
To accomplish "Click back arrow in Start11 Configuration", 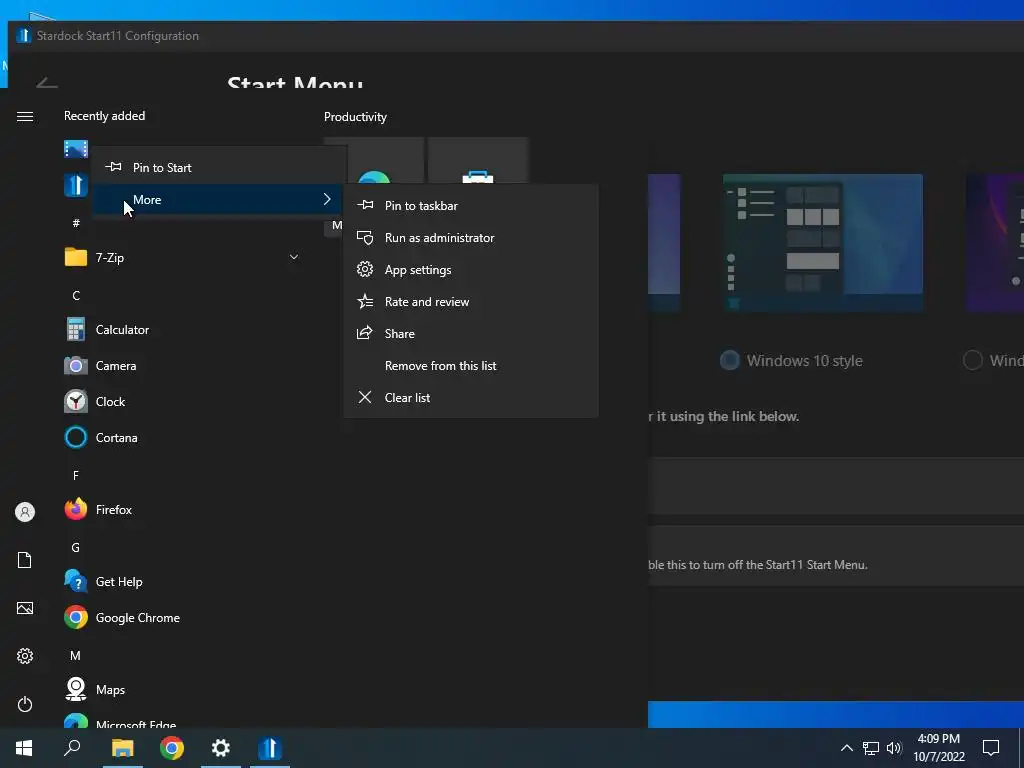I will point(47,83).
